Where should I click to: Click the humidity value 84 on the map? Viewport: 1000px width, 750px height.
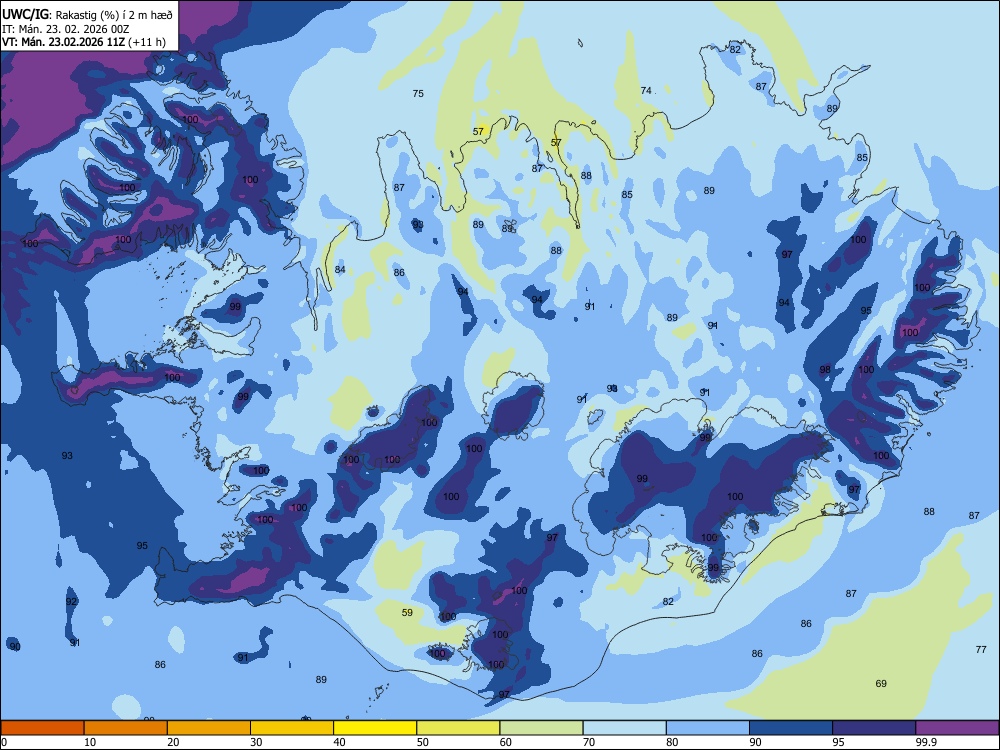[340, 269]
